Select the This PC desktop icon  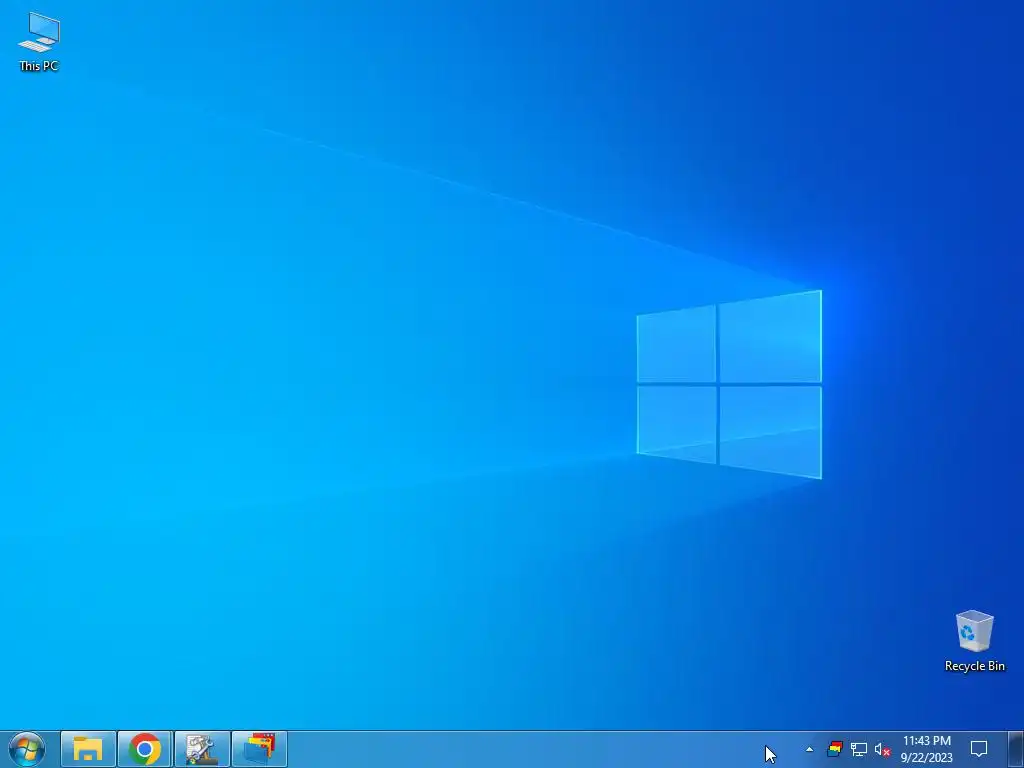(x=39, y=40)
